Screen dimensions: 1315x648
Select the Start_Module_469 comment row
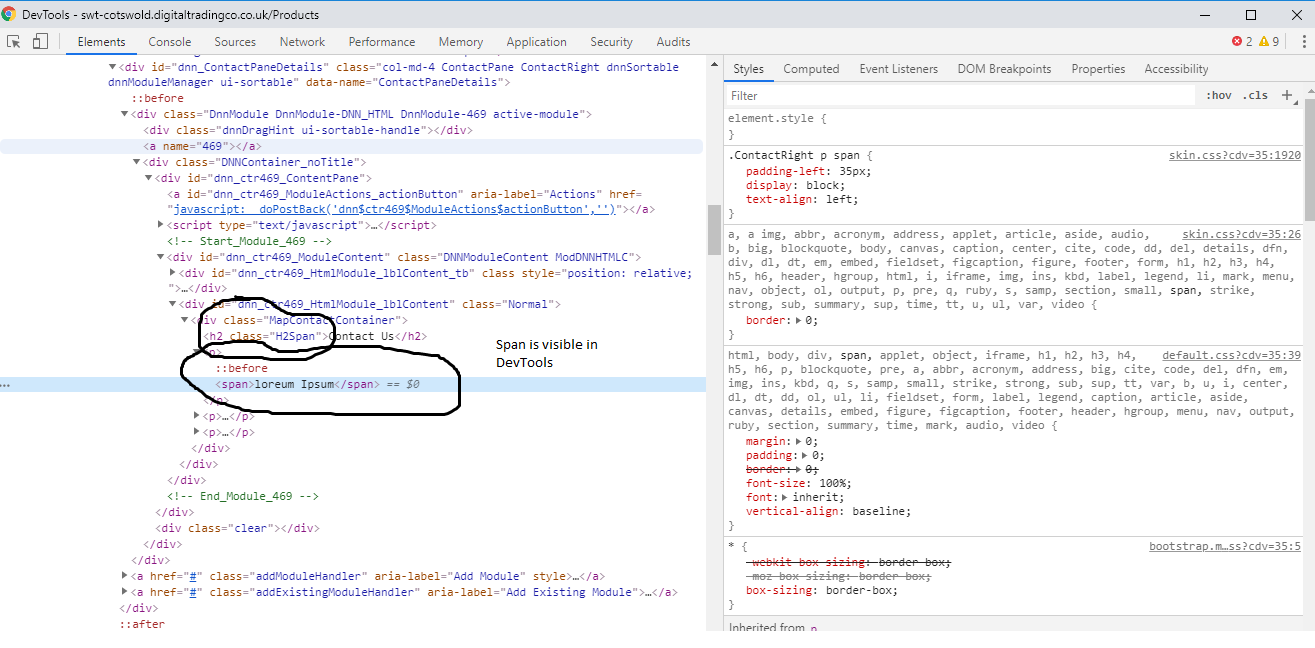point(249,241)
